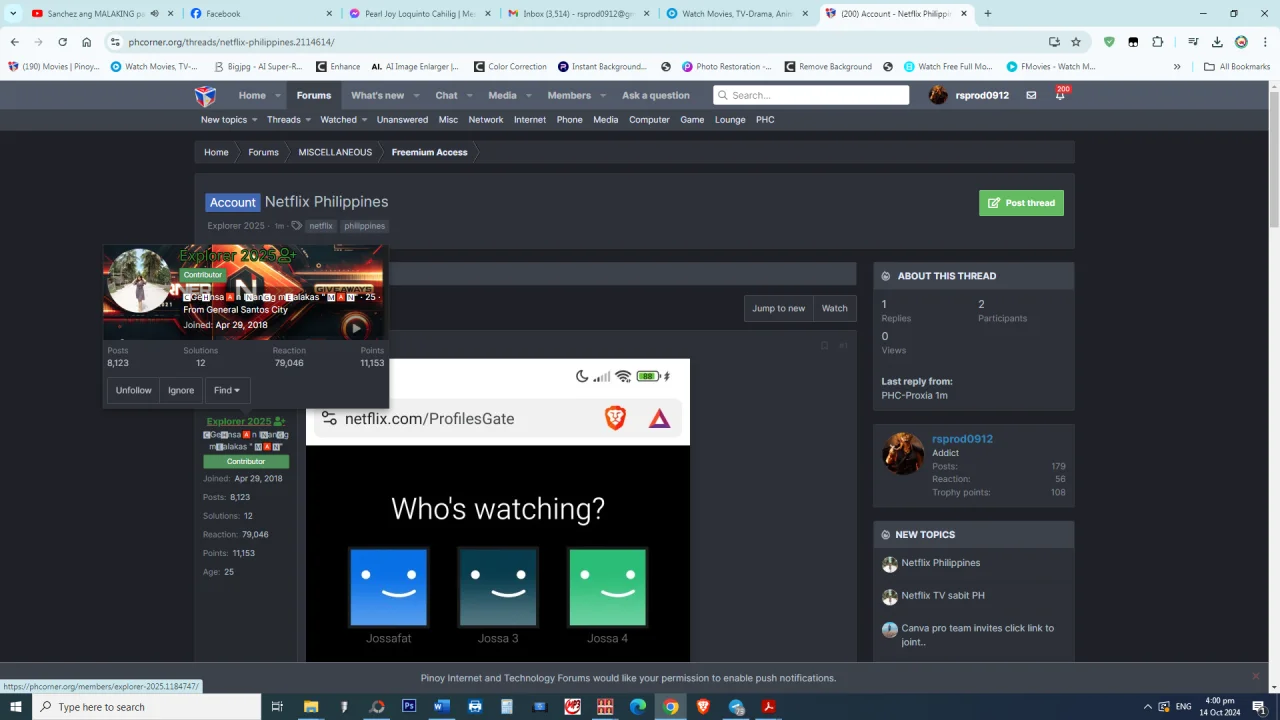The height and width of the screenshot is (720, 1280).
Task: Expand the What's new dropdown arrow
Action: [x=415, y=96]
